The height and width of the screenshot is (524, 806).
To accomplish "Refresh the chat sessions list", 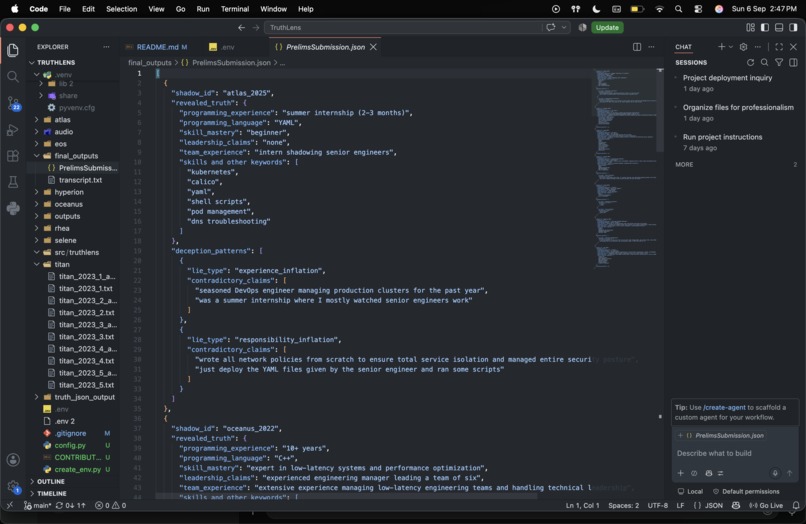I will pyautogui.click(x=750, y=62).
